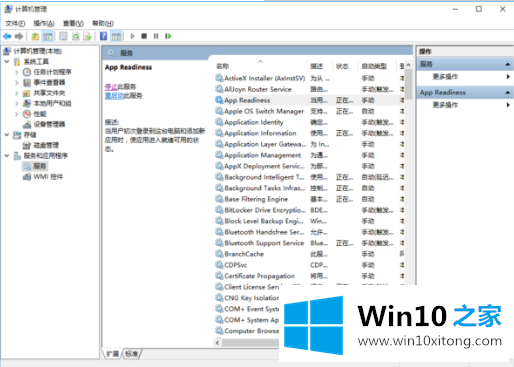514x367 pixels.
Task: Select 设备管理器 in the tree
Action: point(49,124)
